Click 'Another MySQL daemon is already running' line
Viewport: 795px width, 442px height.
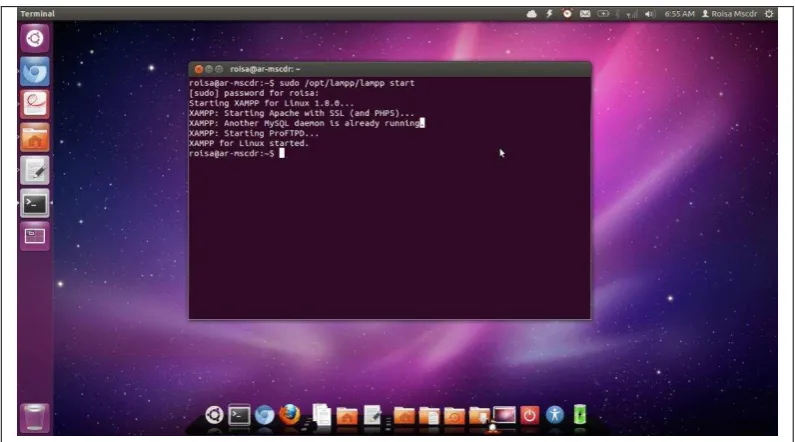tap(306, 123)
